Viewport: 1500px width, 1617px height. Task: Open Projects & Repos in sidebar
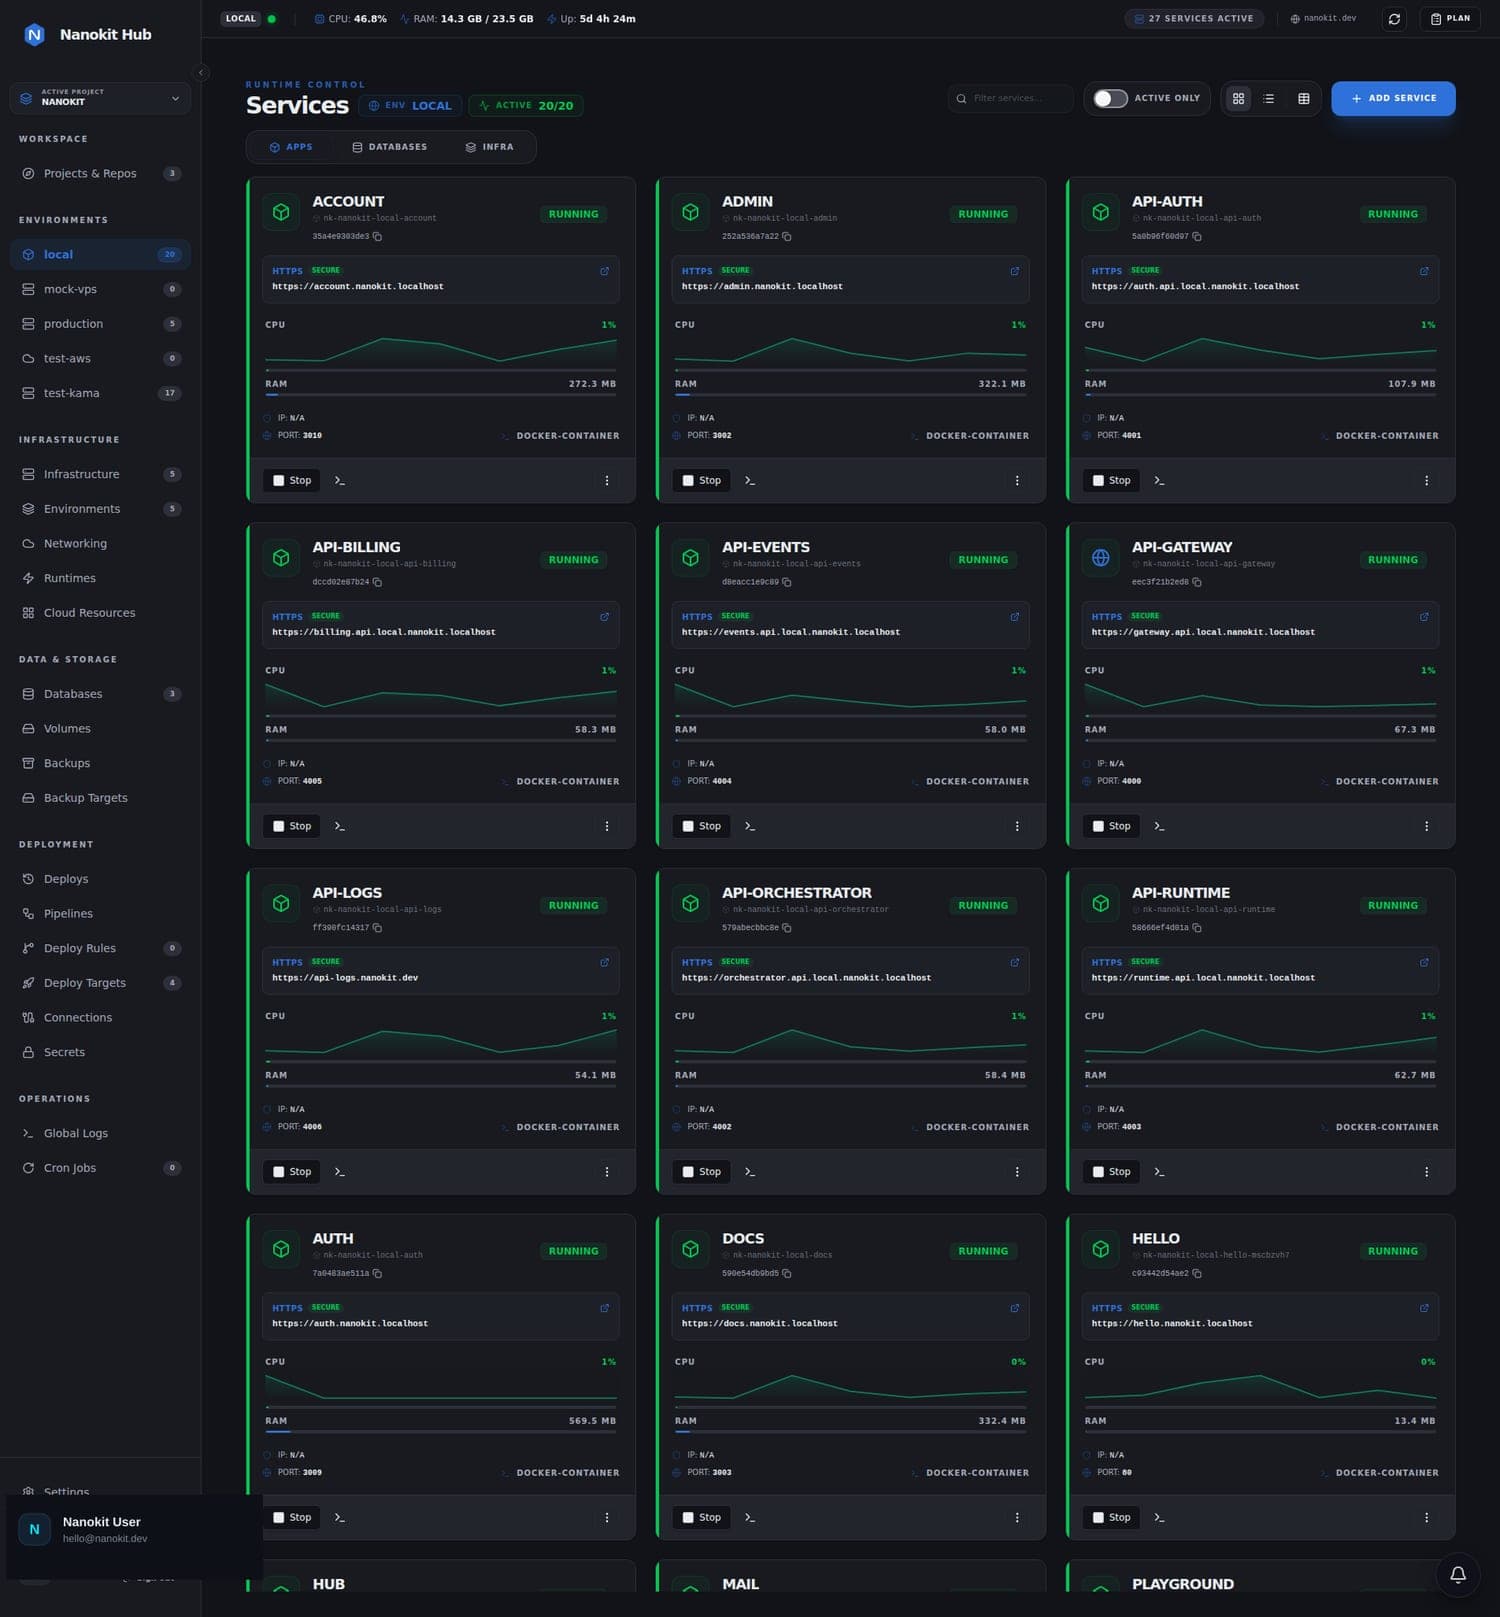click(x=100, y=174)
